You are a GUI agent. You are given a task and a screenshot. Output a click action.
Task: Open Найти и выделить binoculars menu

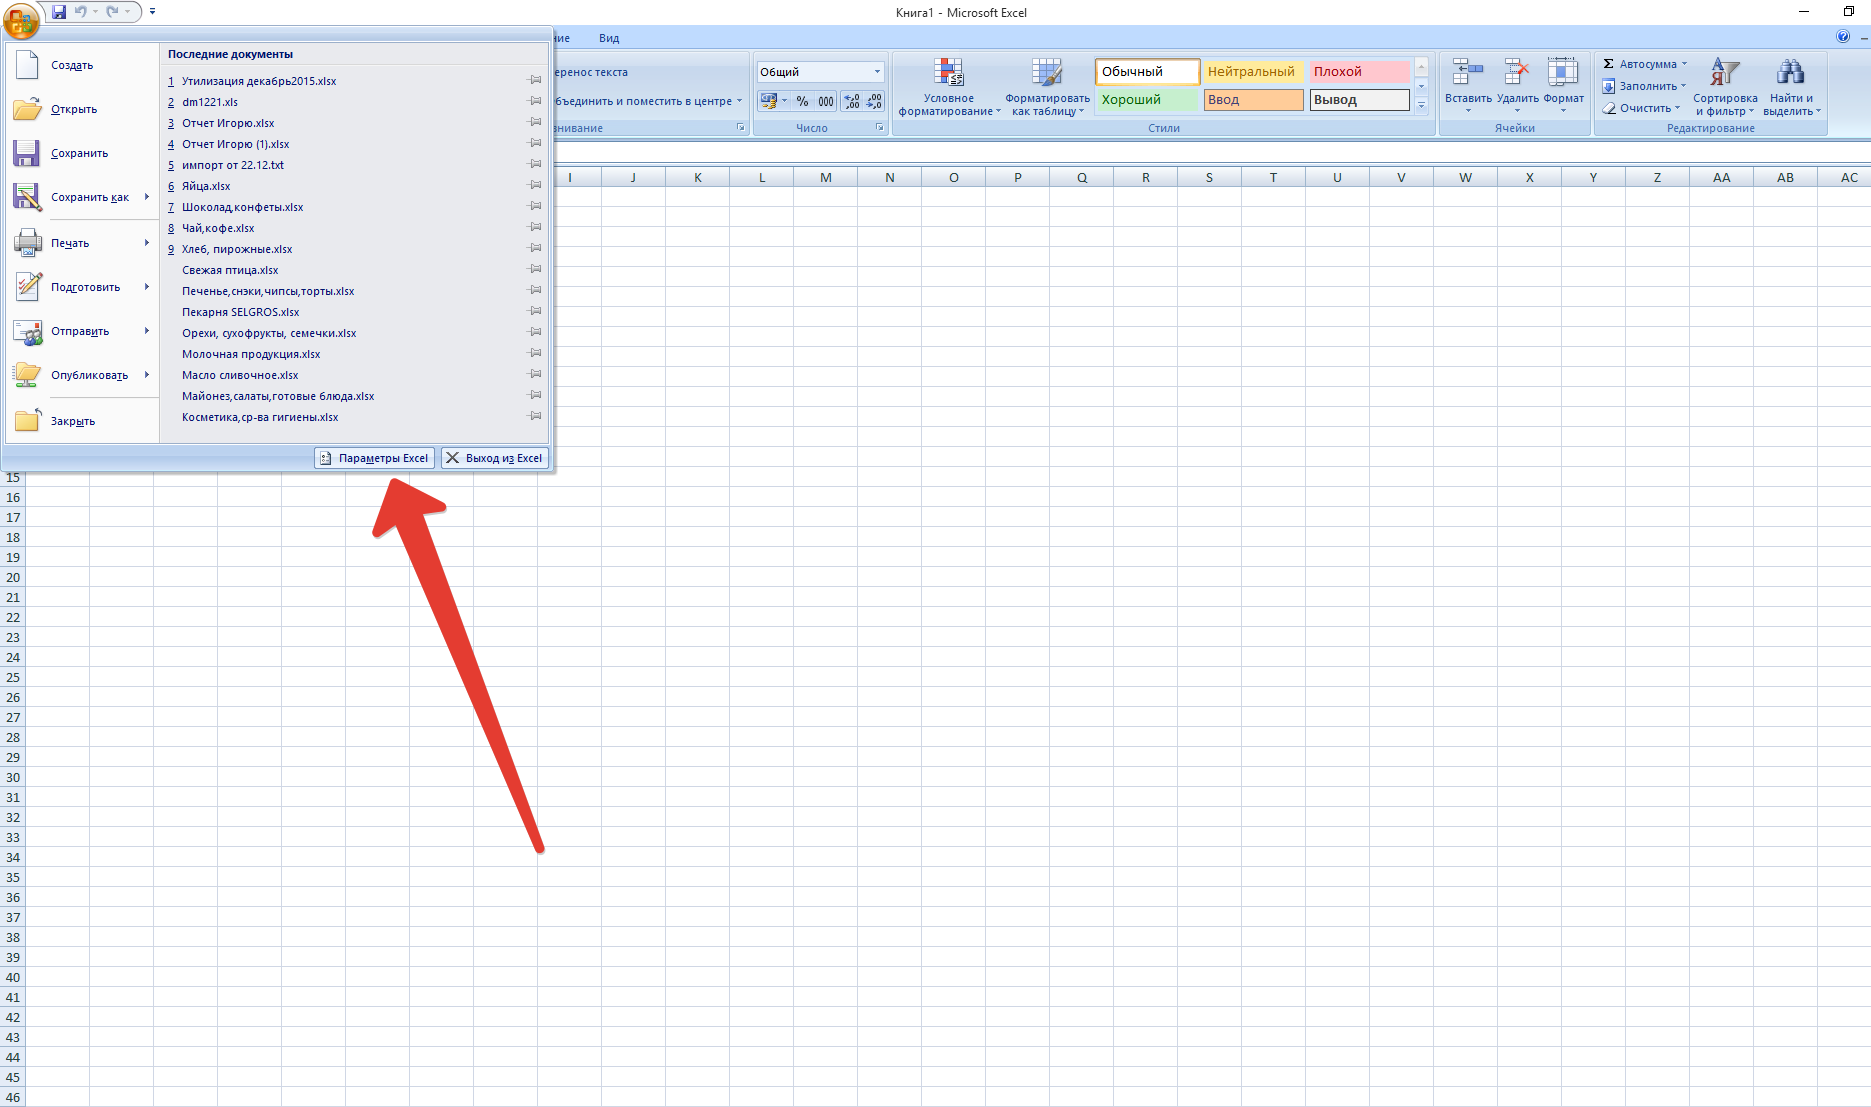1791,87
